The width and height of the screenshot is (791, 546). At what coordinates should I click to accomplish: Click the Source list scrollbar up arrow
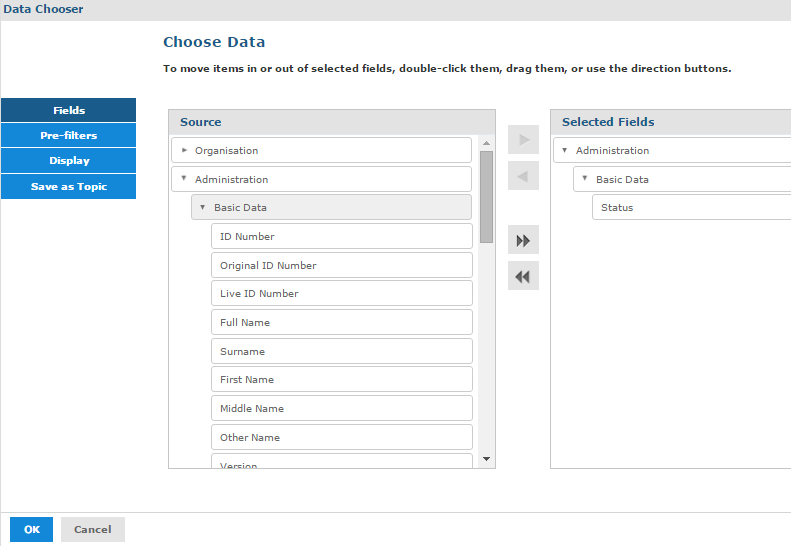[487, 142]
